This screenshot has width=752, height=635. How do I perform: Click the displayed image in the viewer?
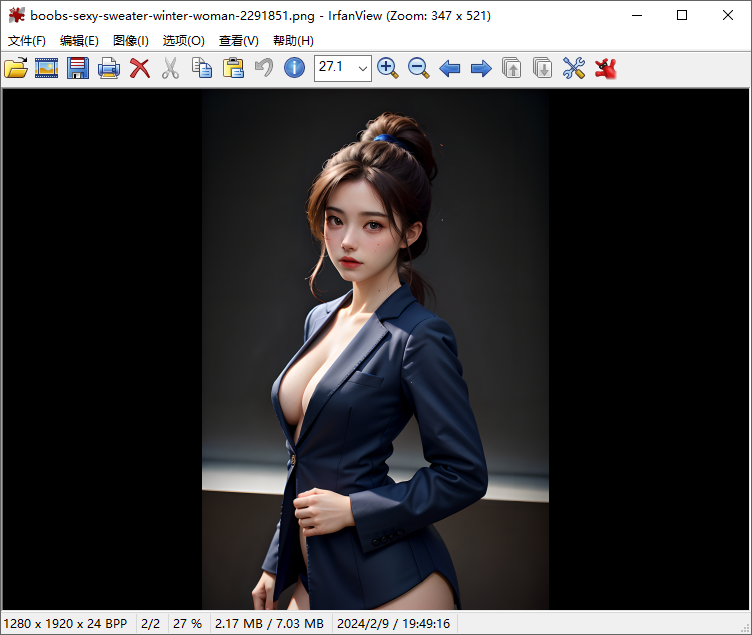pos(375,350)
